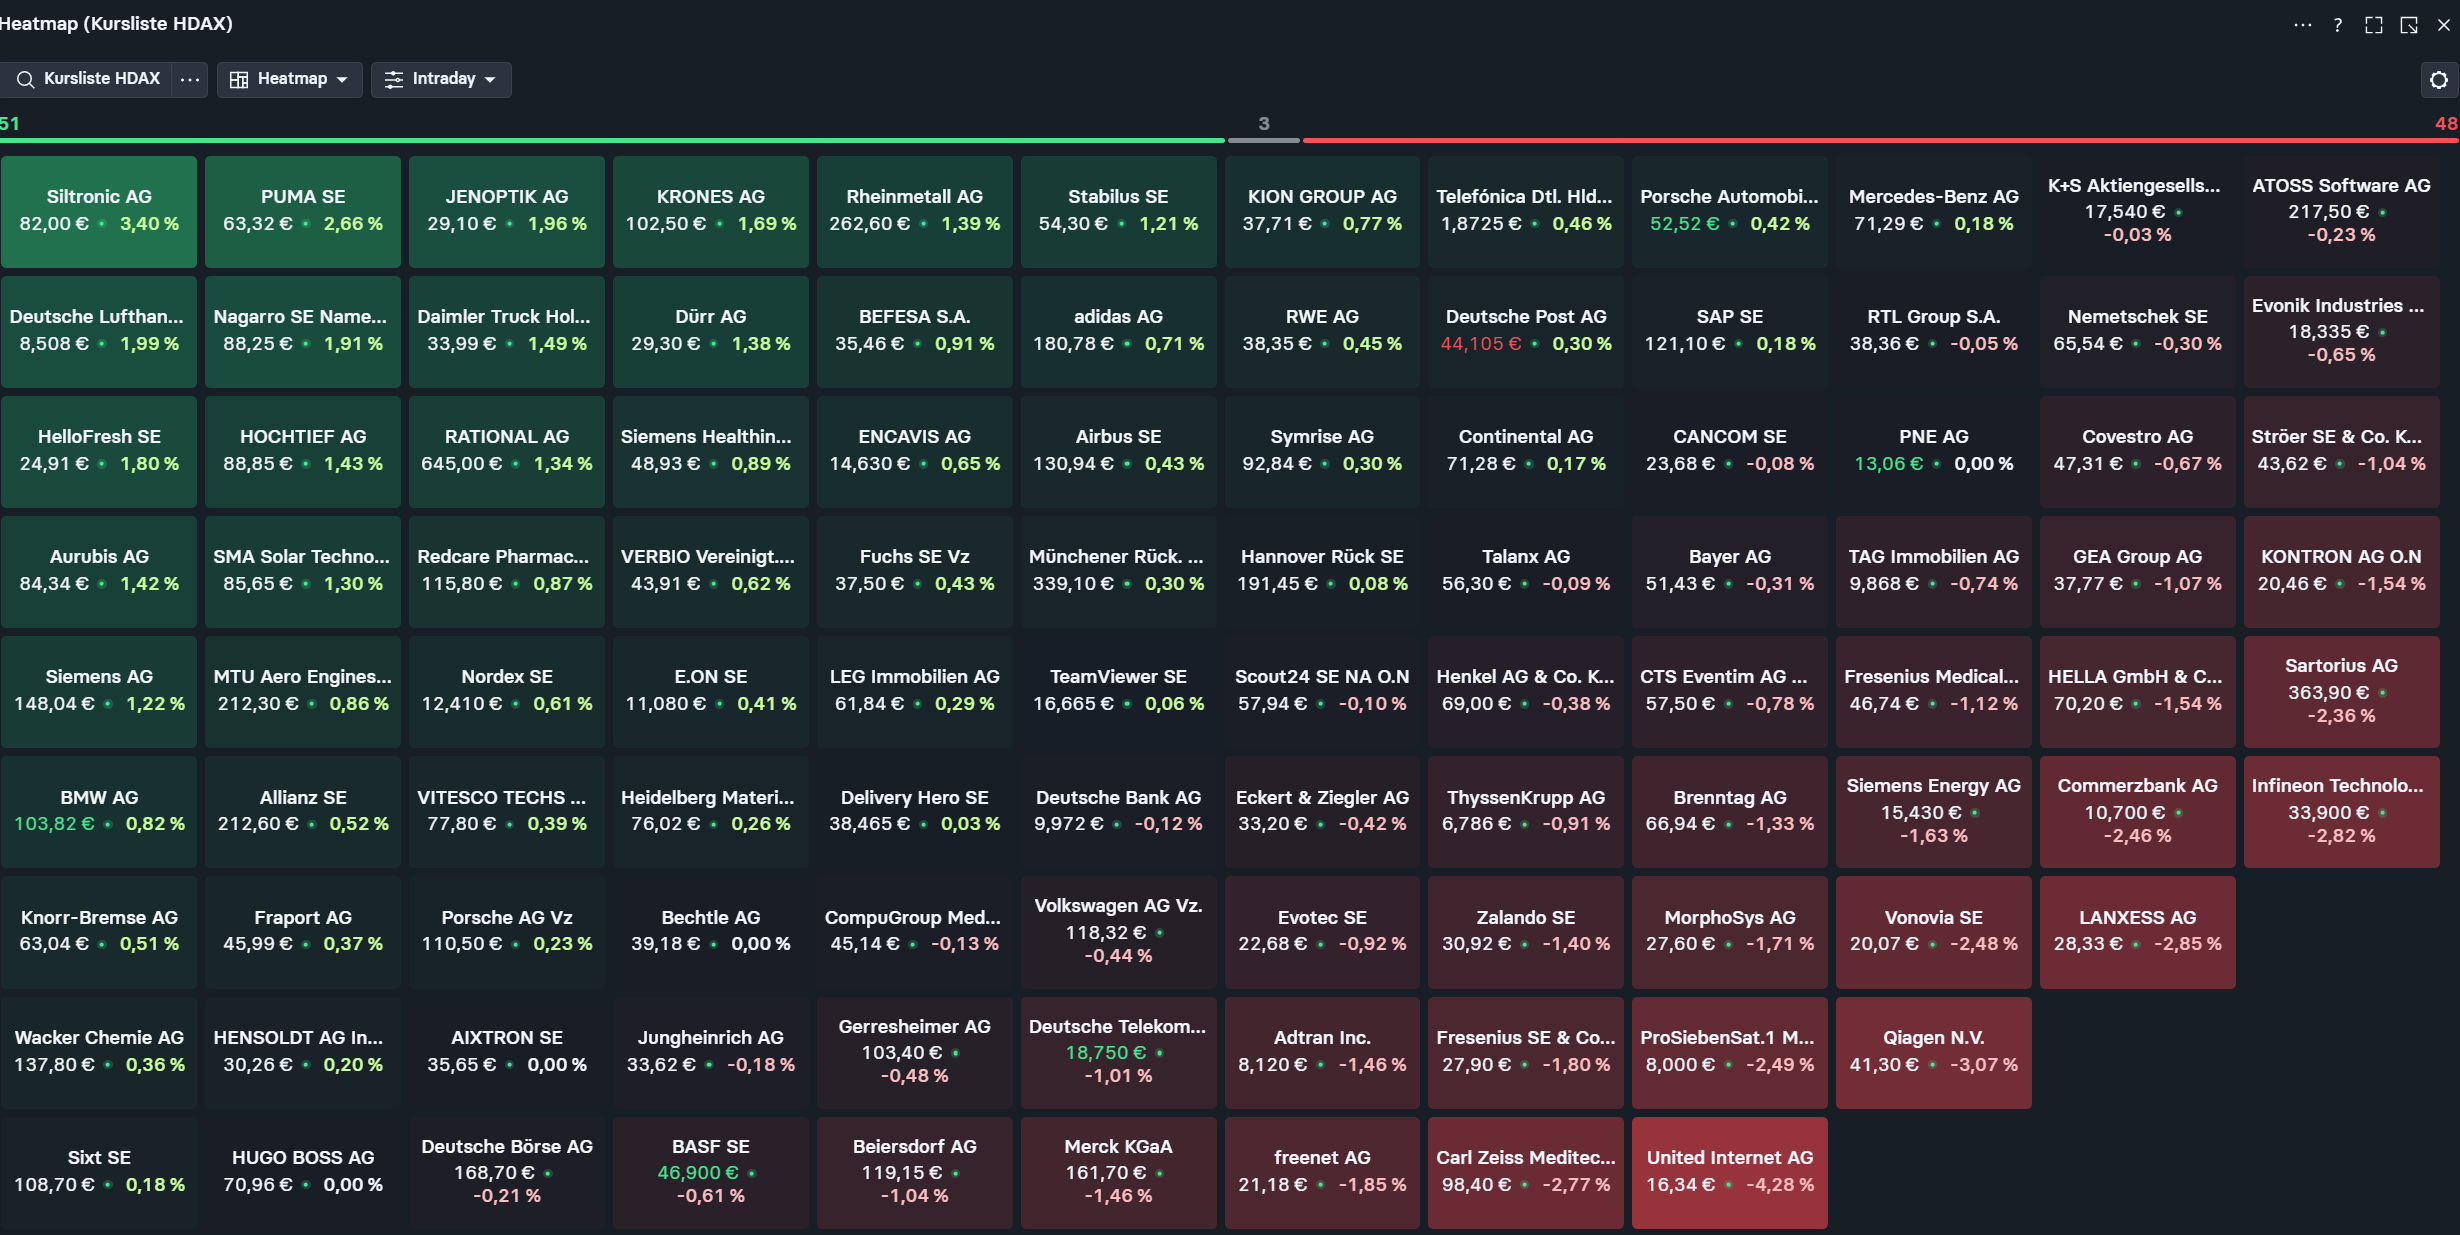Open the freenet AG tile
Image resolution: width=2460 pixels, height=1235 pixels.
[1322, 1172]
